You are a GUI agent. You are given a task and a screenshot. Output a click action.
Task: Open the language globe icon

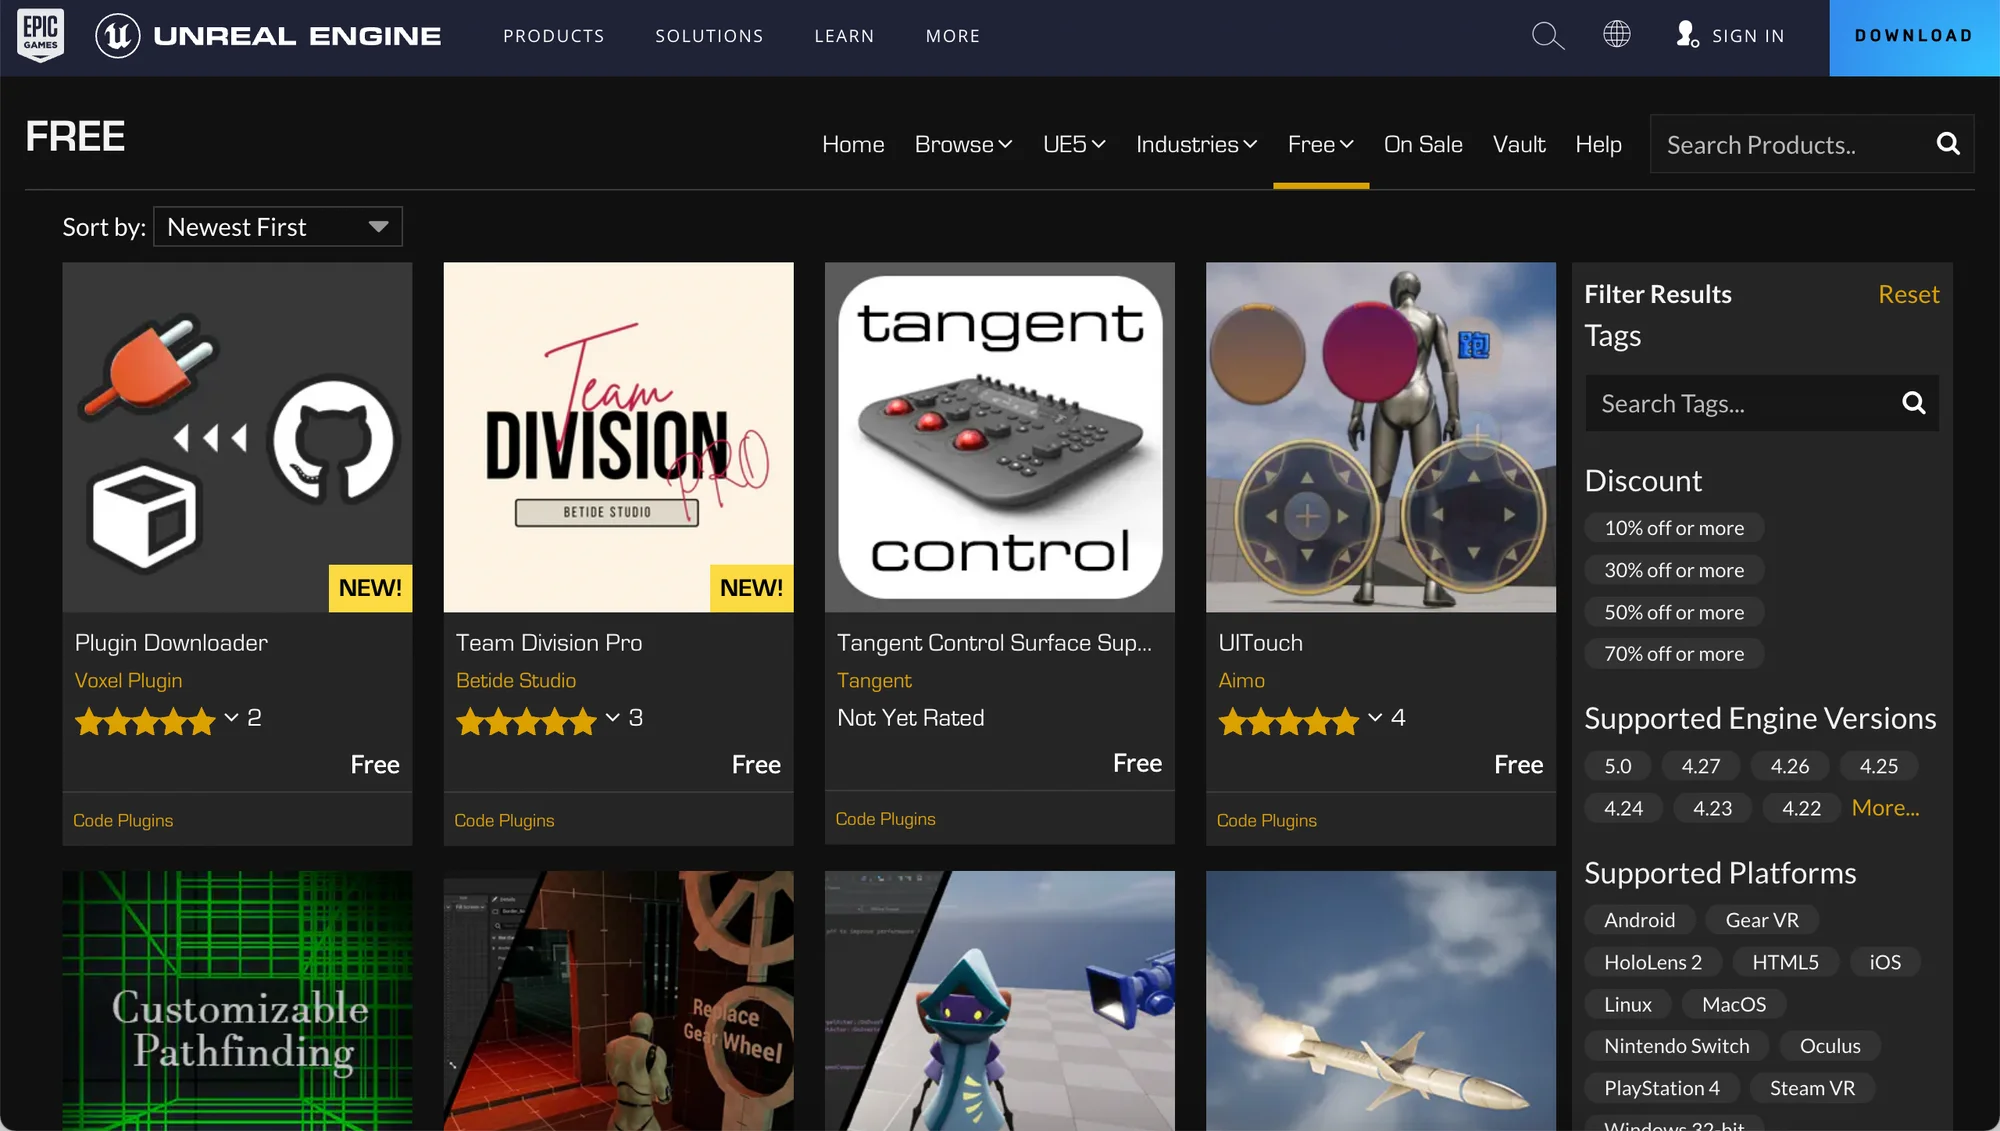[1617, 35]
